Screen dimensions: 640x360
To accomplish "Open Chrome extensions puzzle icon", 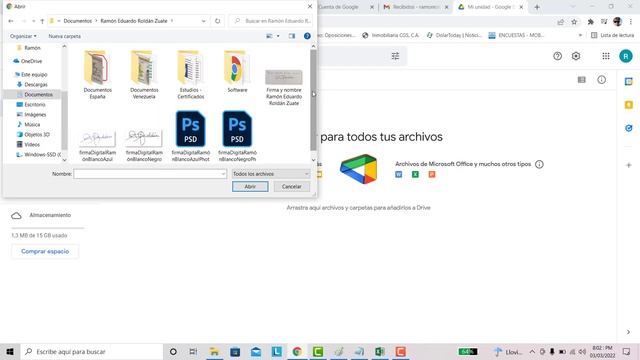I will pos(590,22).
